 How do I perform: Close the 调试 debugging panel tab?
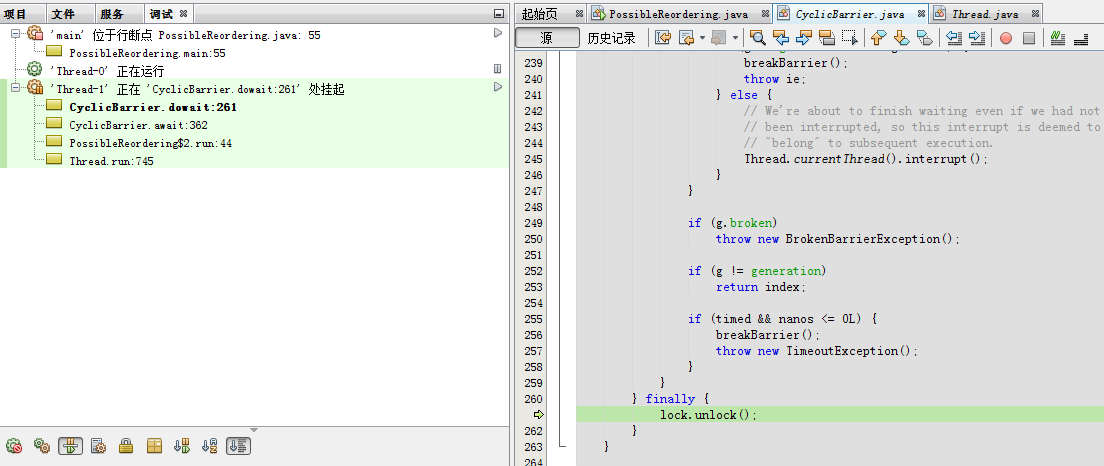point(184,13)
